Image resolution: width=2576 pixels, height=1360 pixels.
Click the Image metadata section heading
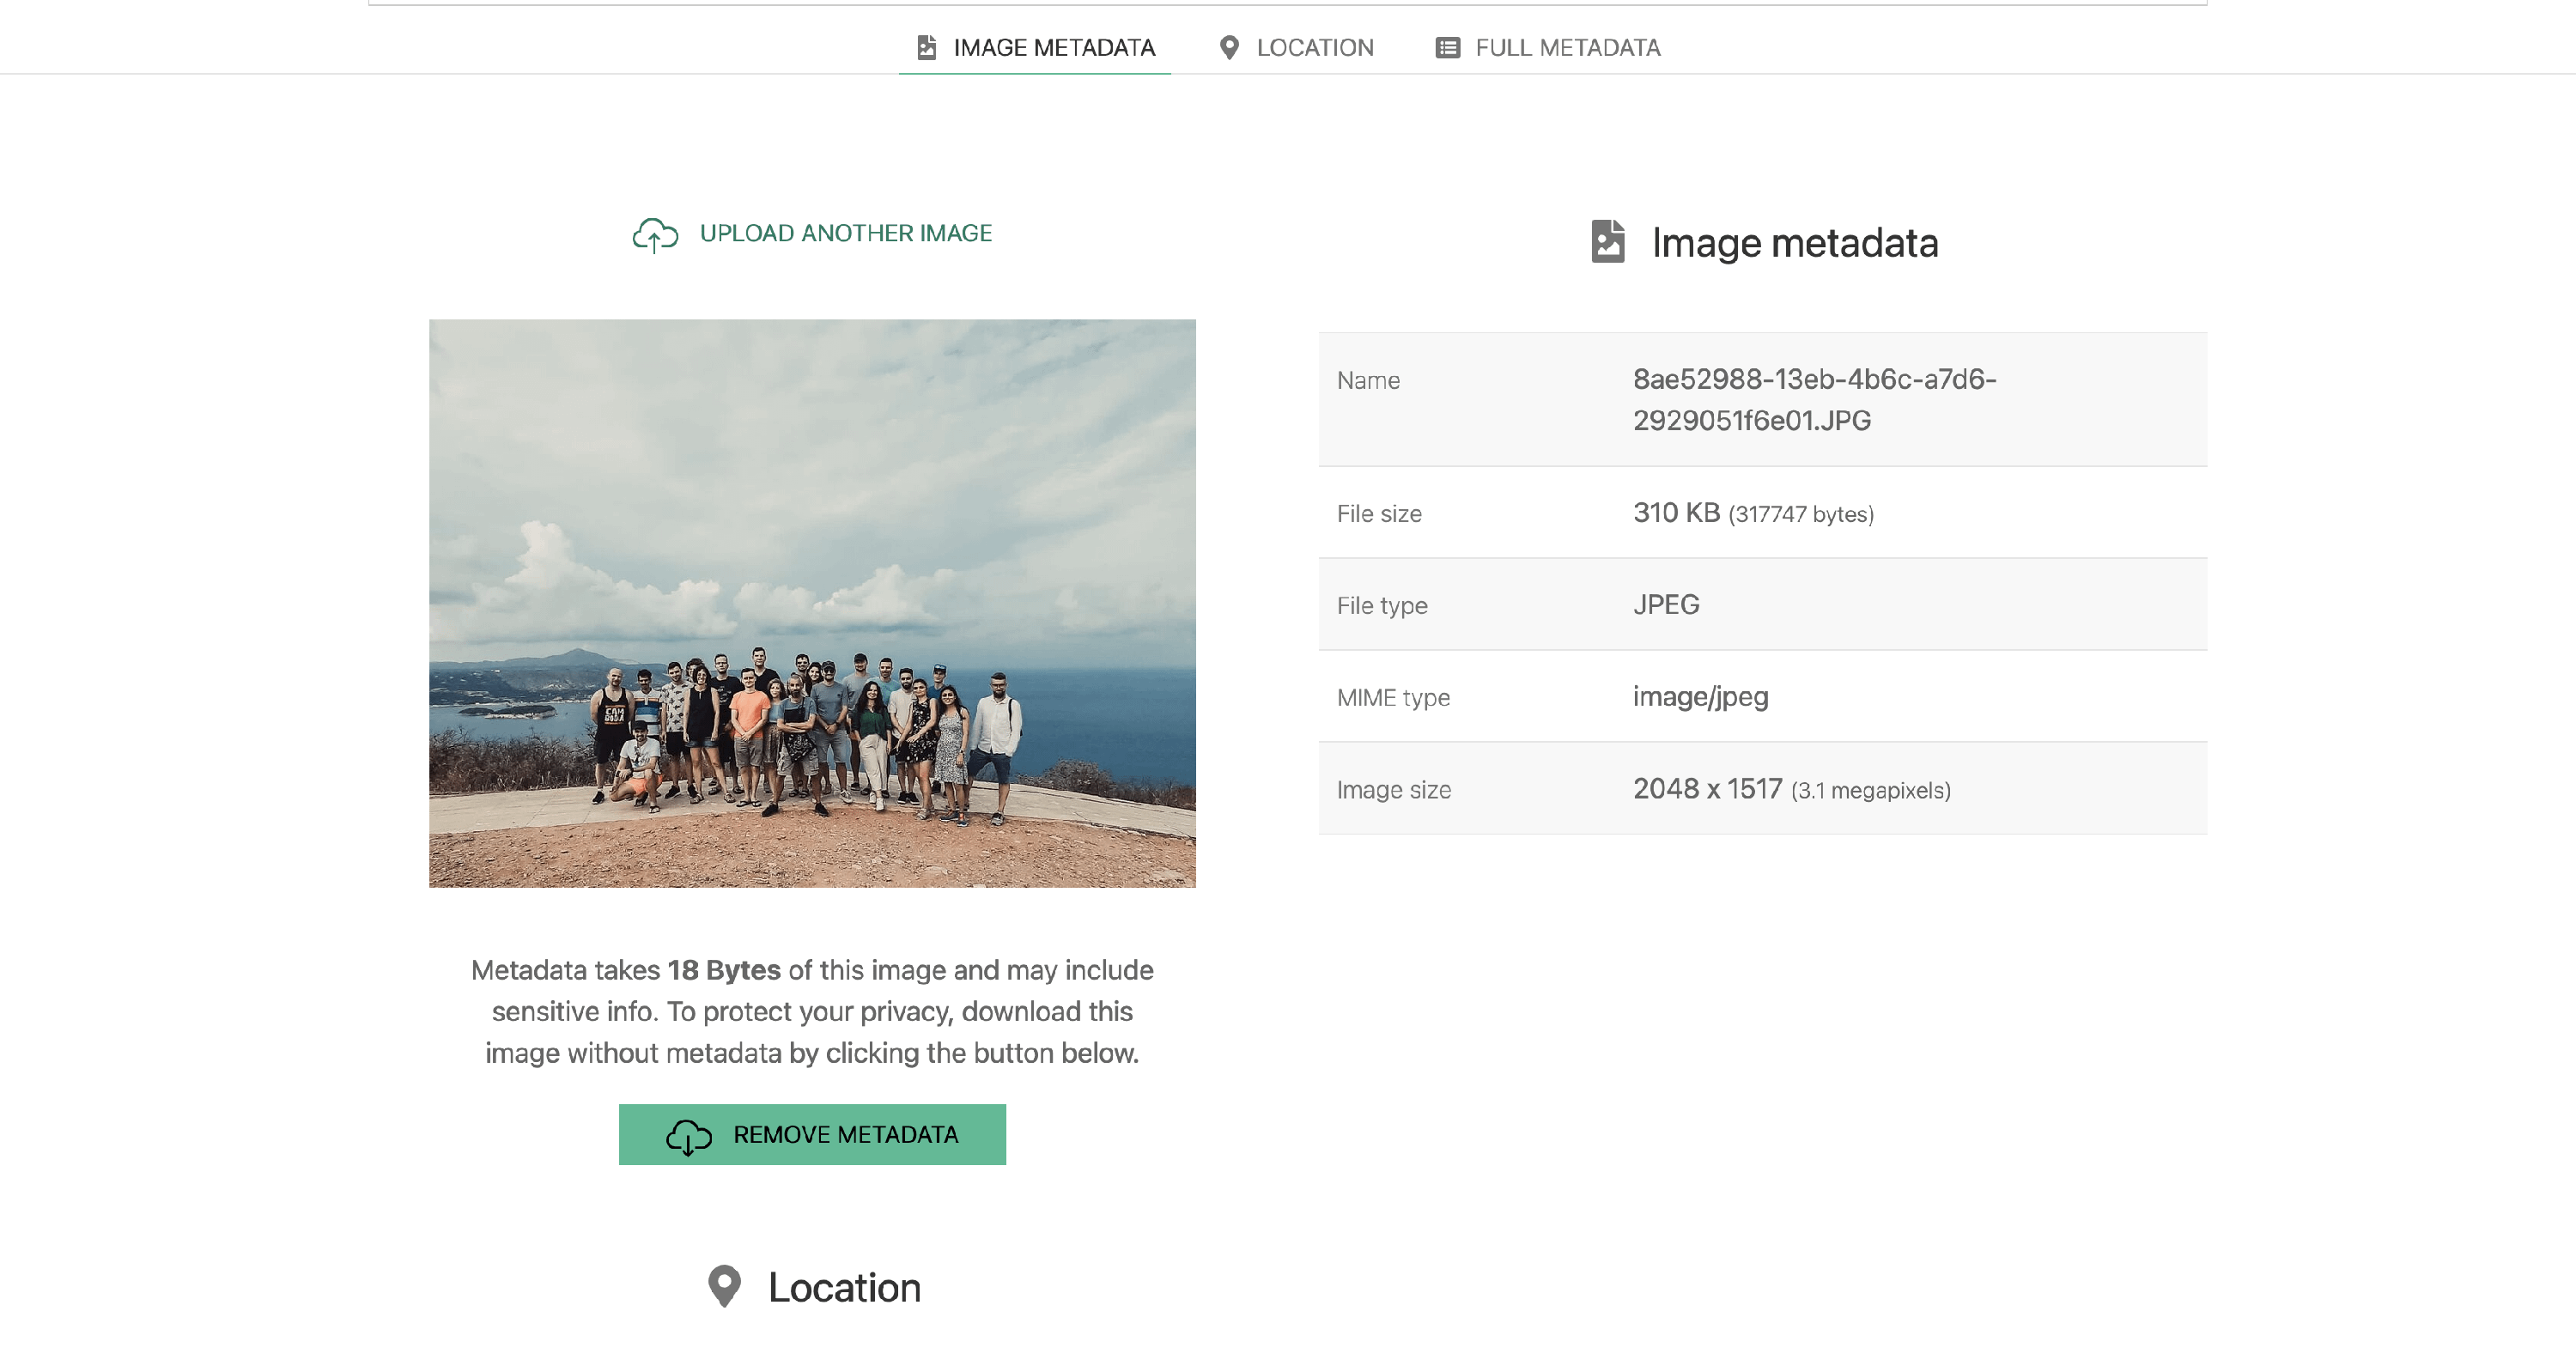coord(1794,242)
